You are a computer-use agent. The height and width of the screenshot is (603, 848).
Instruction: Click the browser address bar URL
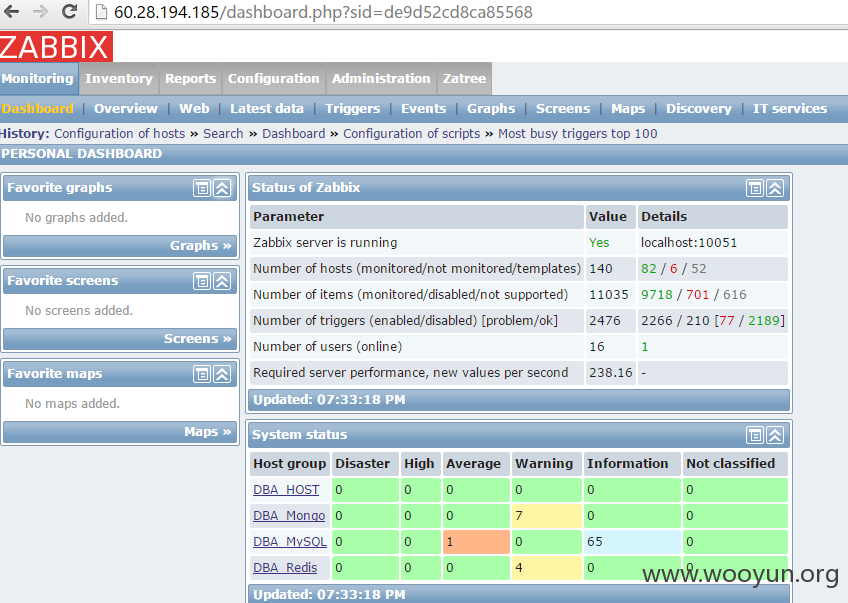coord(323,12)
